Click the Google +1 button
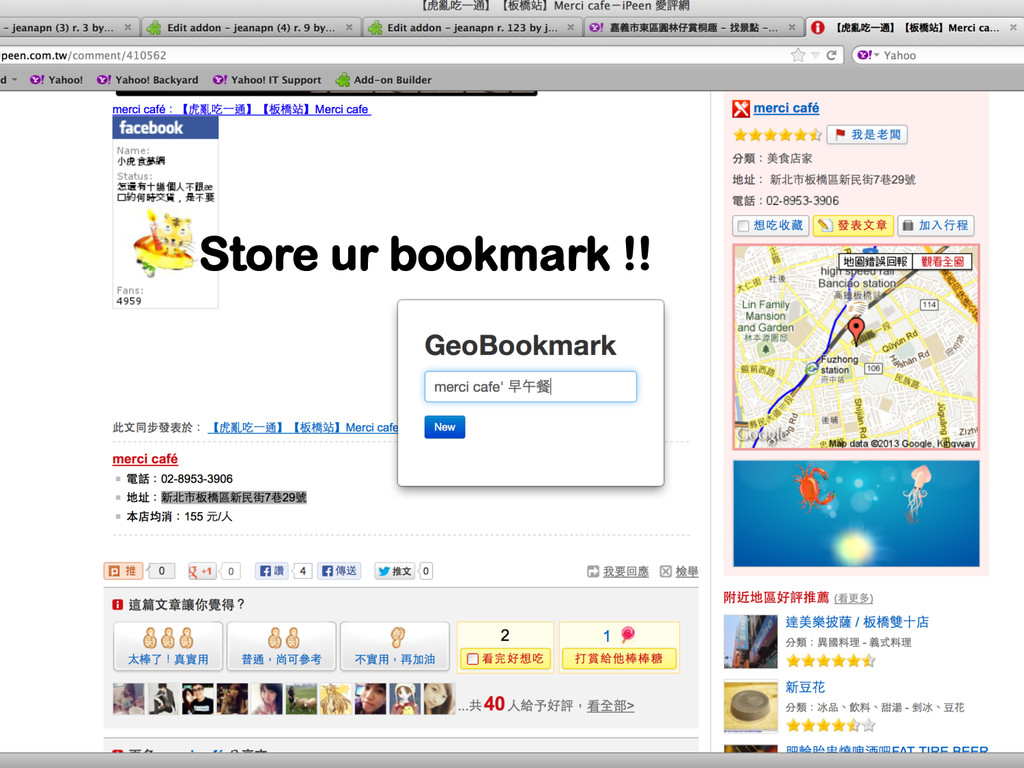 pyautogui.click(x=202, y=571)
